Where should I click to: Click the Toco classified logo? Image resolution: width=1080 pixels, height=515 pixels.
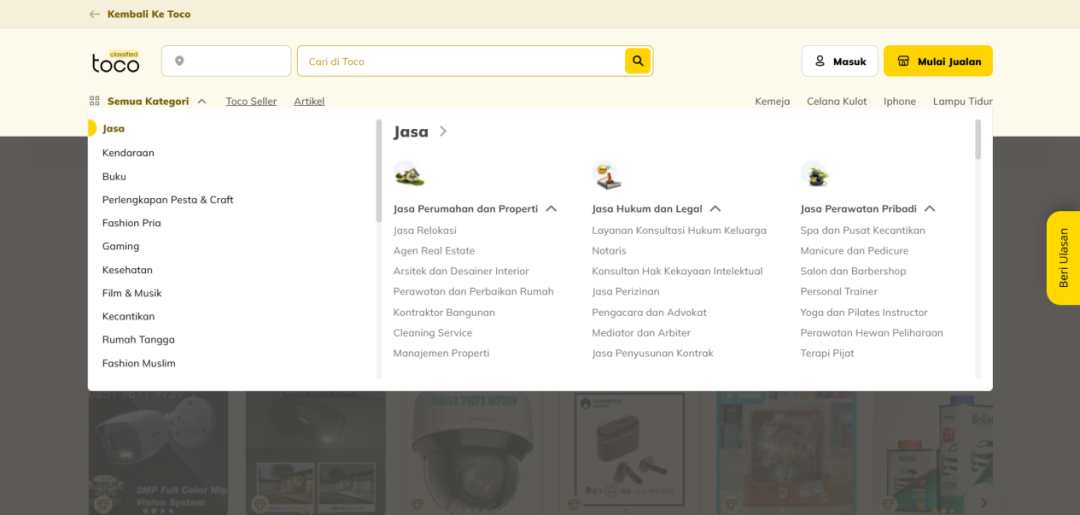116,62
